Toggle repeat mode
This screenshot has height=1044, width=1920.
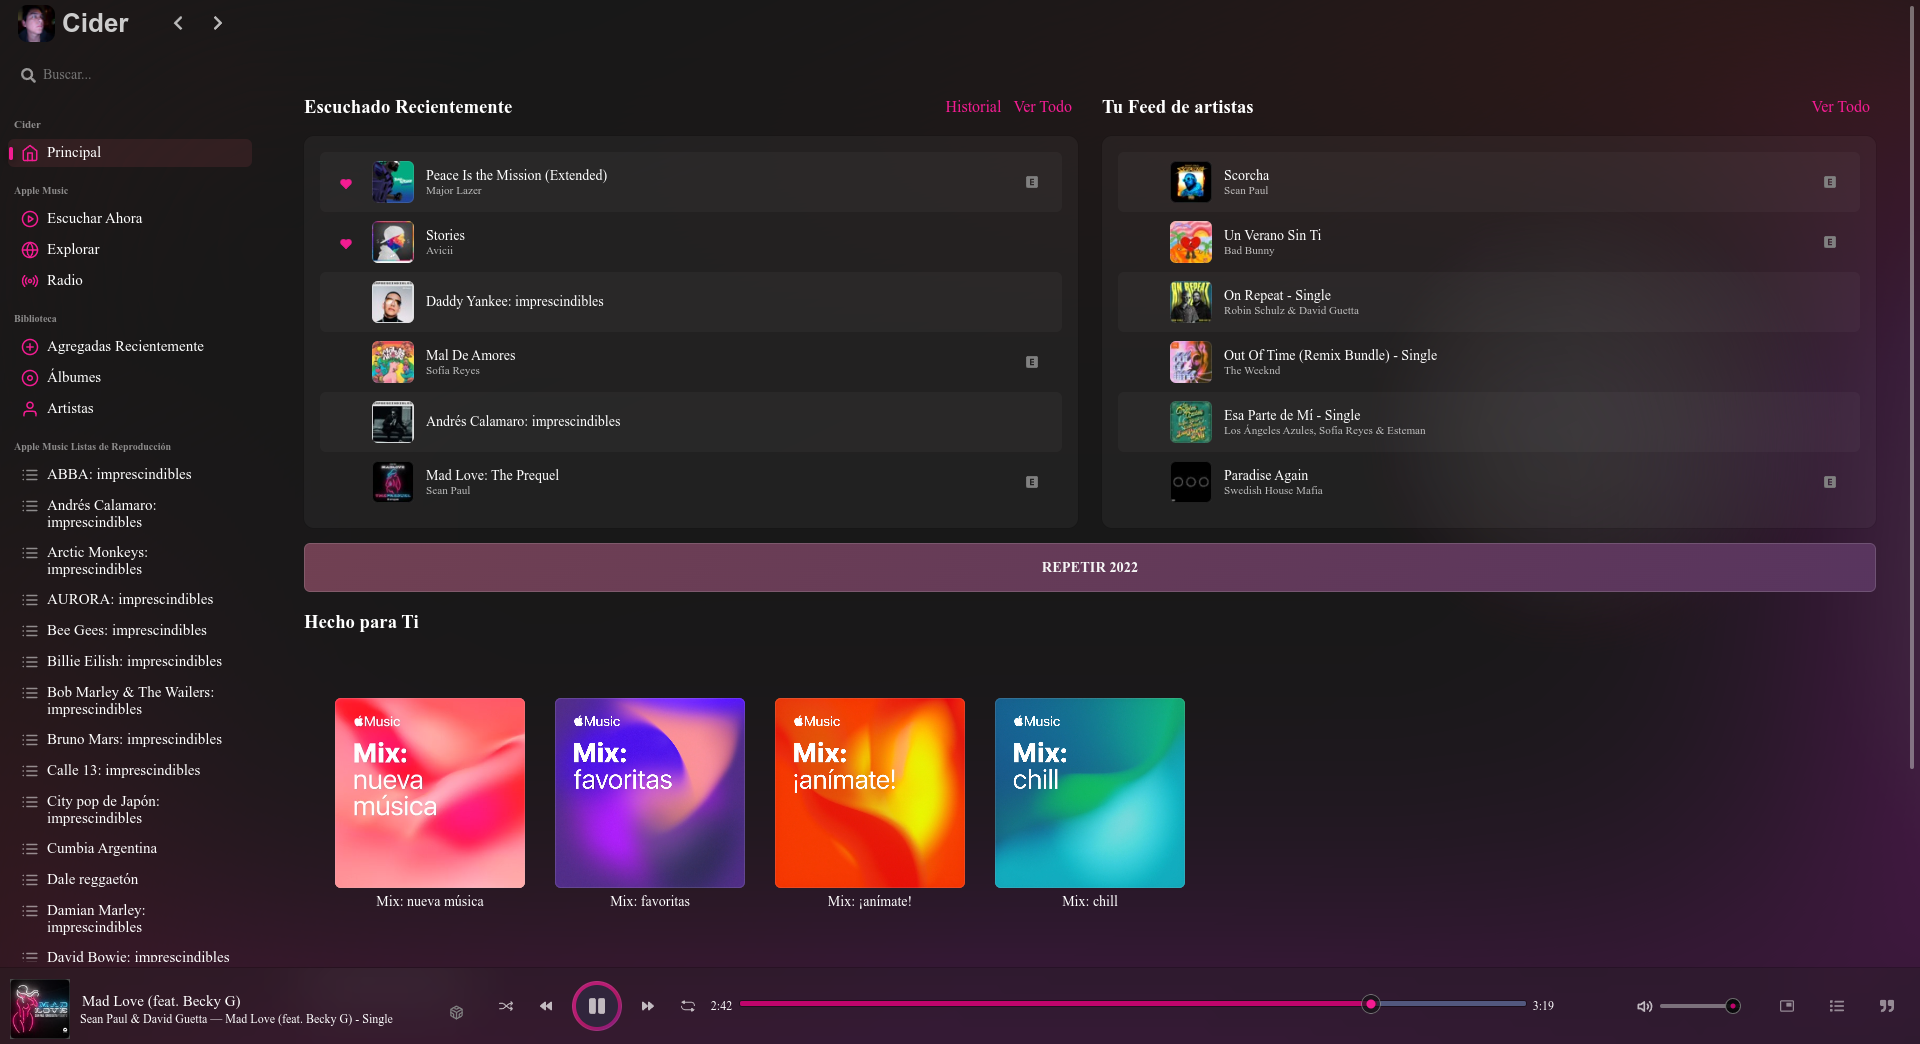[x=688, y=1006]
